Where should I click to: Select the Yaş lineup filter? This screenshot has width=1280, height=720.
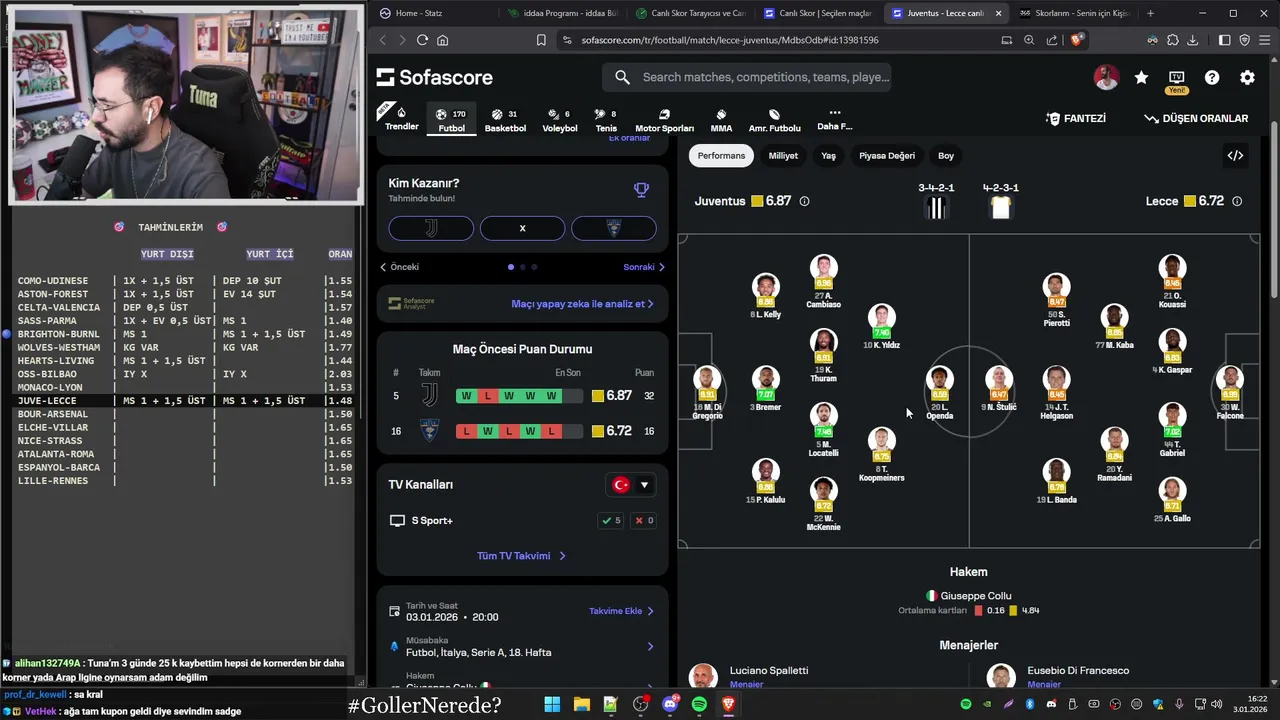pos(828,156)
